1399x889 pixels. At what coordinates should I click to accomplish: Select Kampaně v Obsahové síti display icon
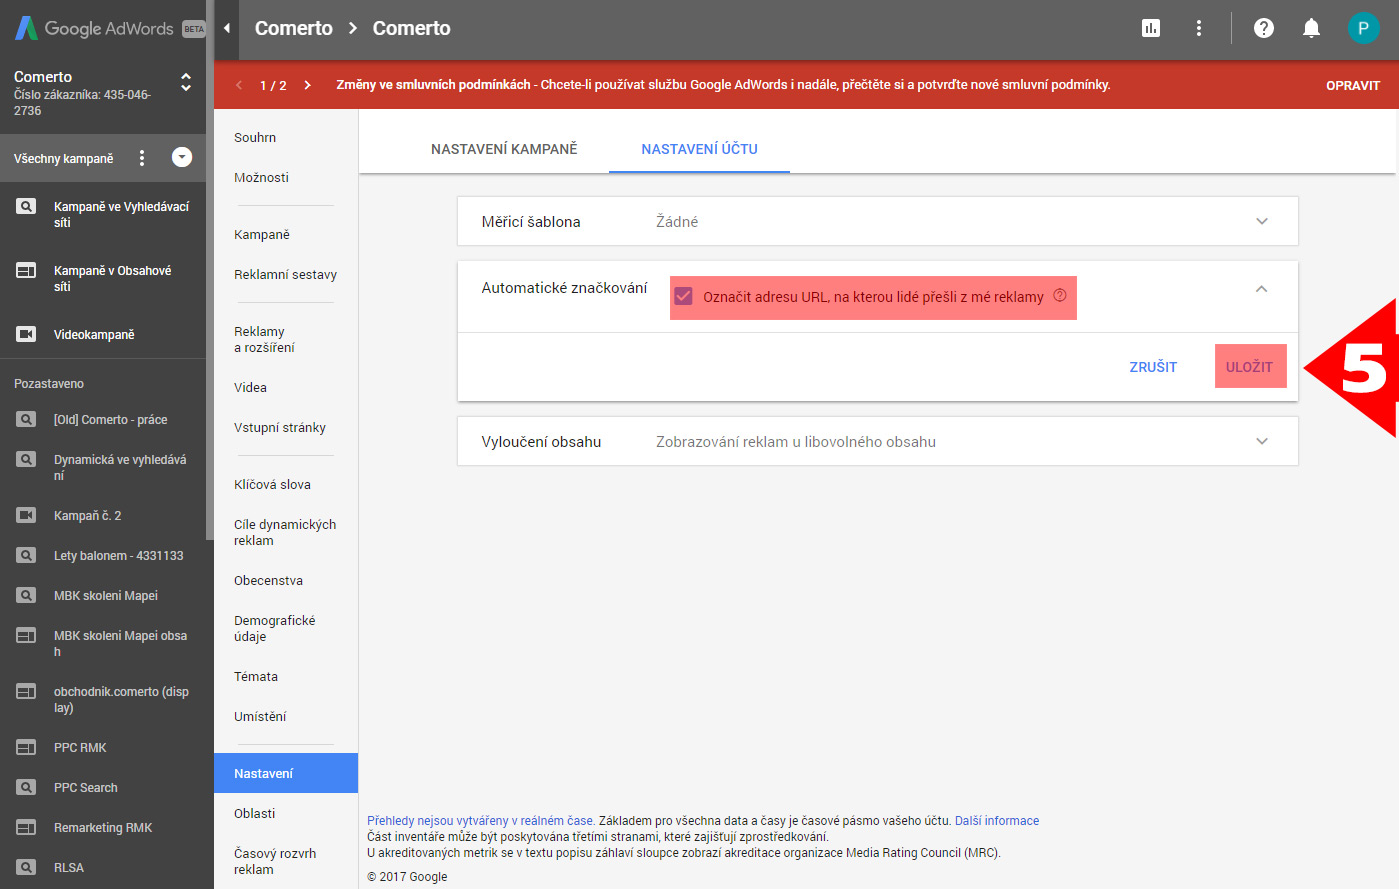(x=26, y=270)
